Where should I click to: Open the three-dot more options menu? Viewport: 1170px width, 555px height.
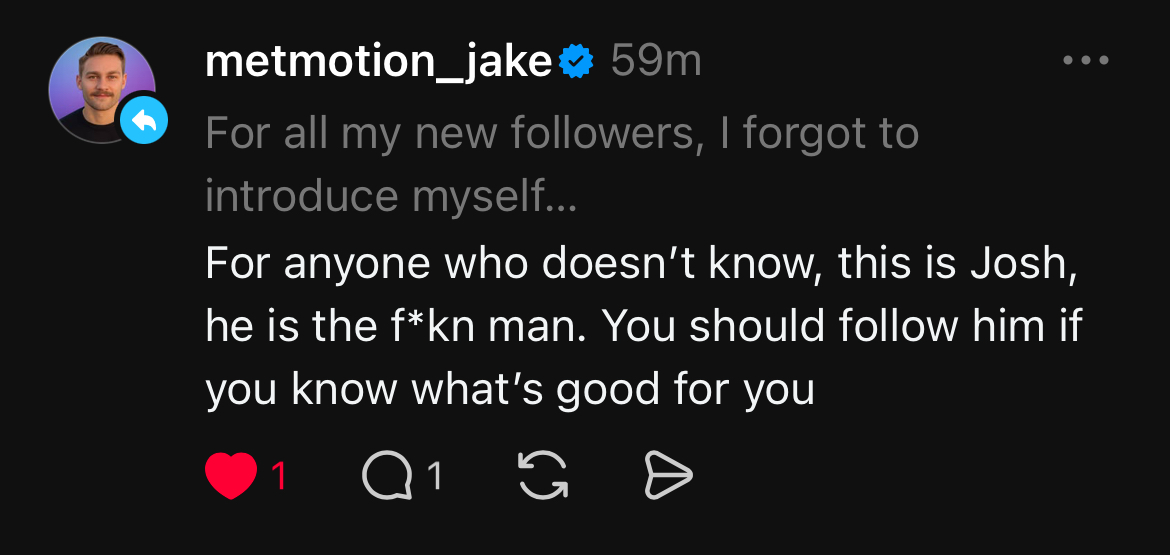pos(1086,61)
